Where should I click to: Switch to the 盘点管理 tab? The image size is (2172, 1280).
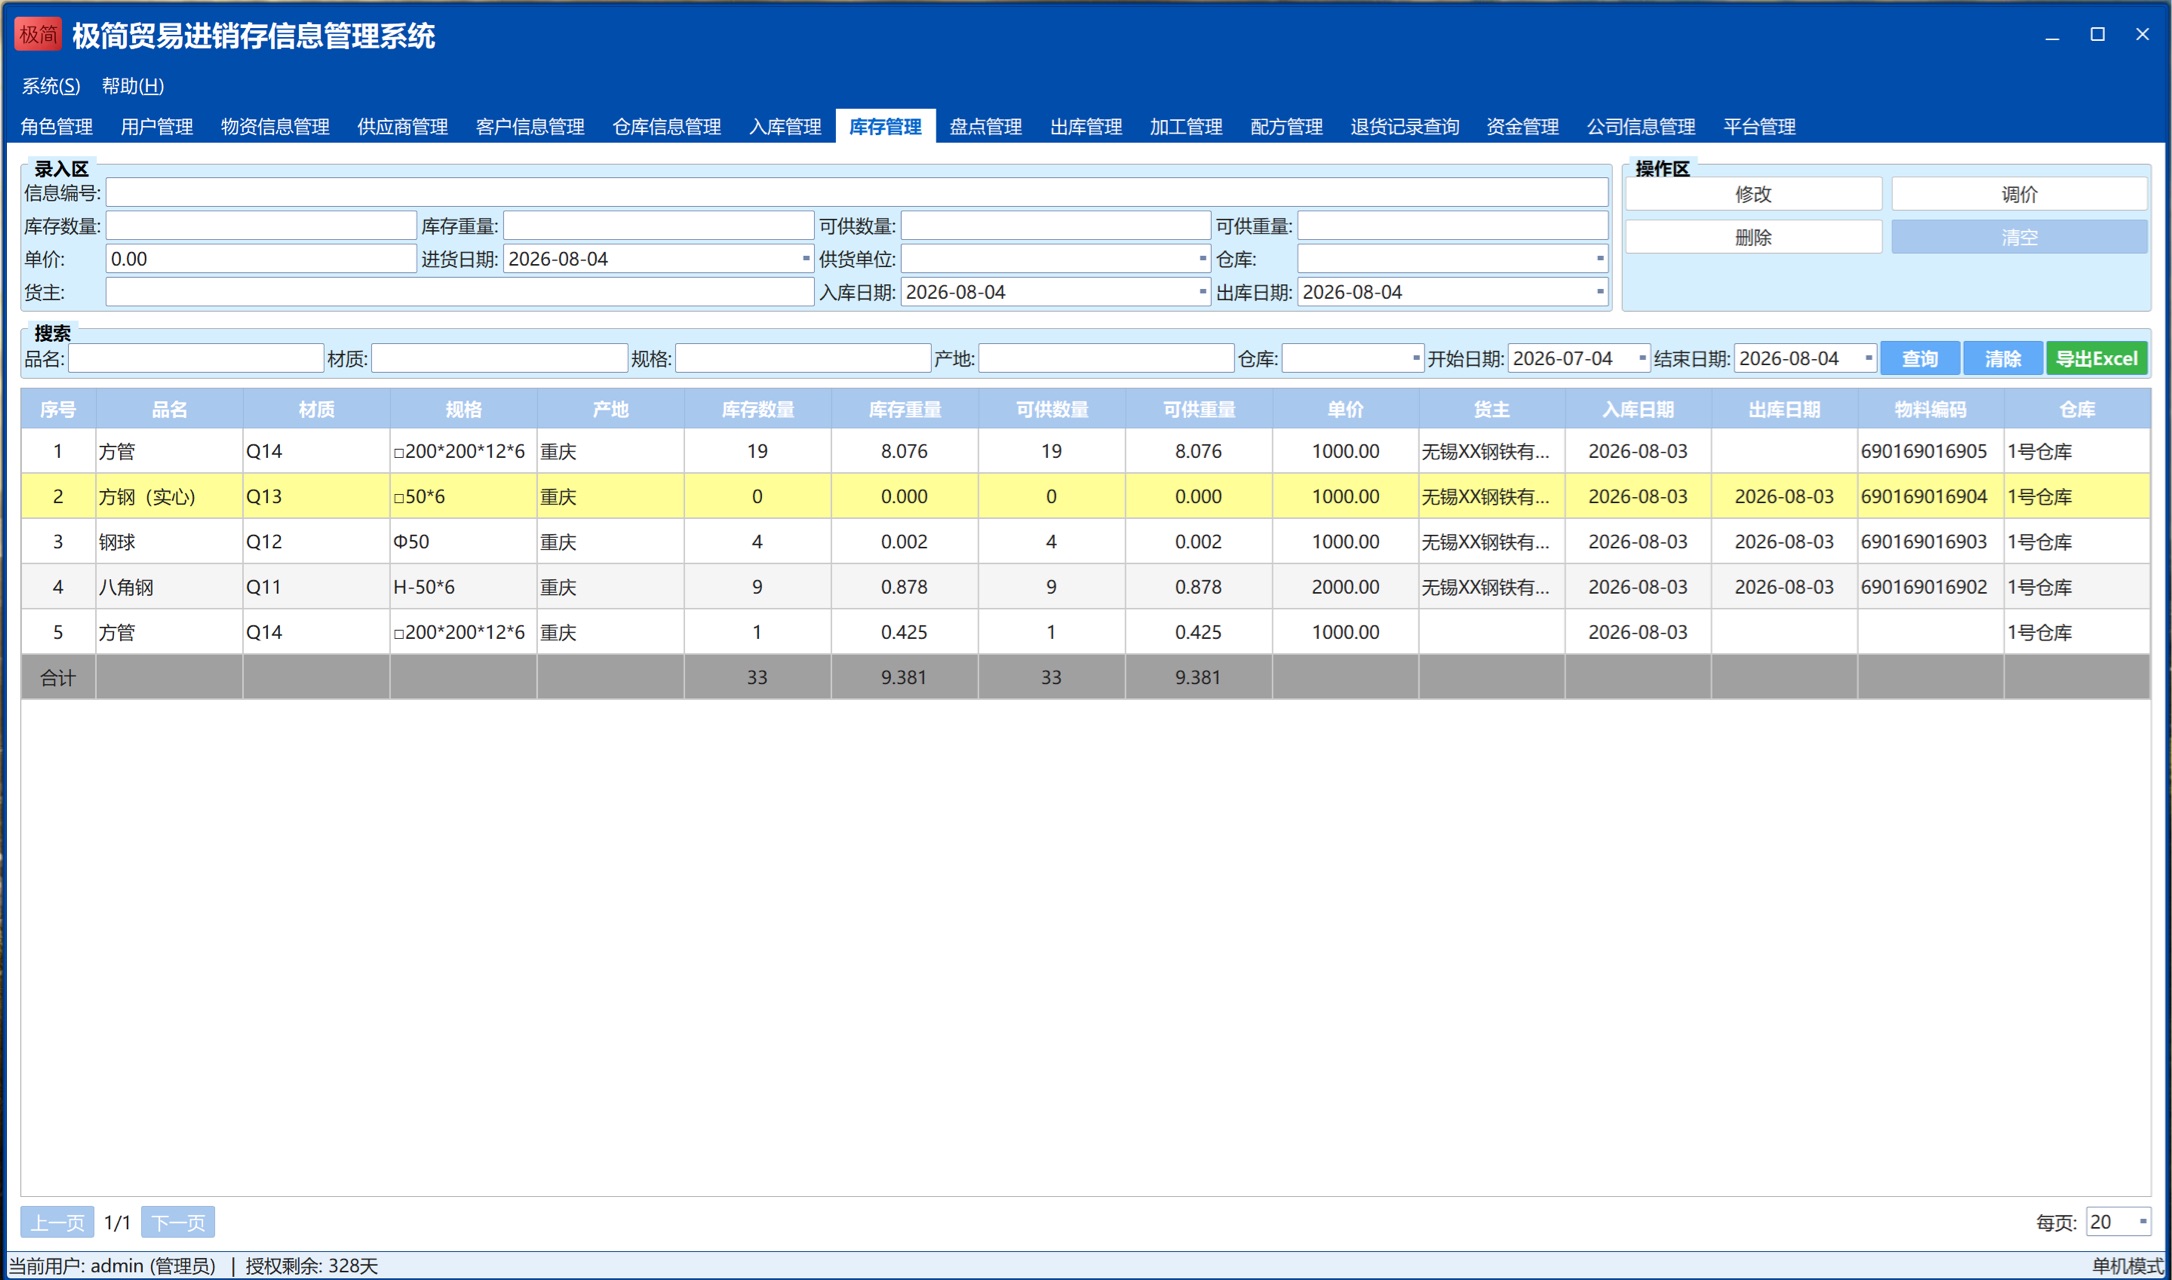point(986,127)
